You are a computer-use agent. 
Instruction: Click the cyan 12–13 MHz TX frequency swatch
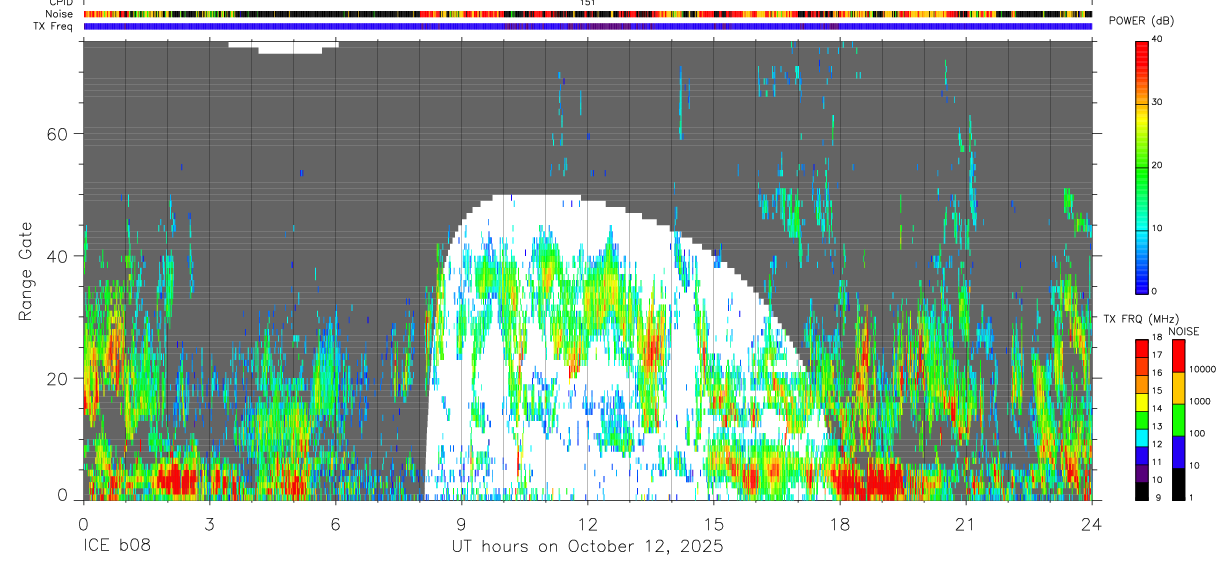click(x=1142, y=437)
